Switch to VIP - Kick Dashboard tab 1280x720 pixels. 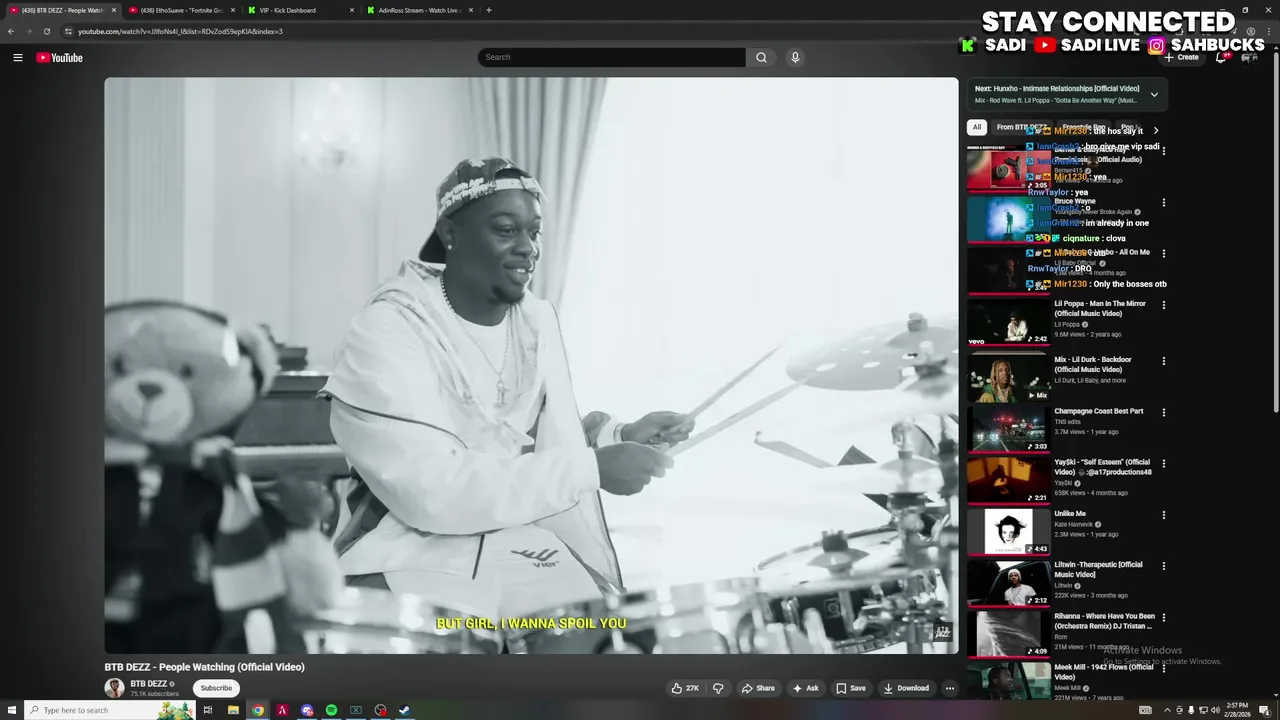pyautogui.click(x=300, y=10)
